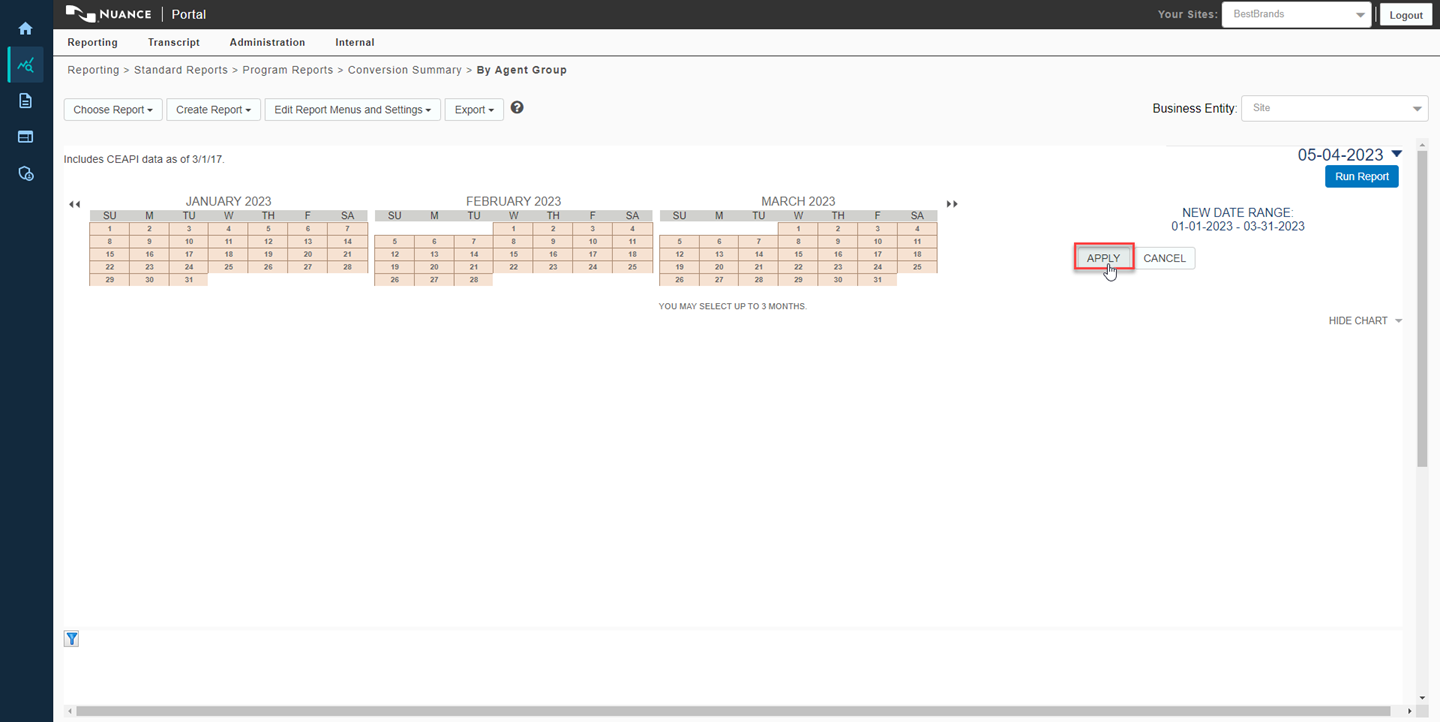This screenshot has width=1440, height=722.
Task: Open the Business Entity Site dropdown
Action: point(1334,108)
